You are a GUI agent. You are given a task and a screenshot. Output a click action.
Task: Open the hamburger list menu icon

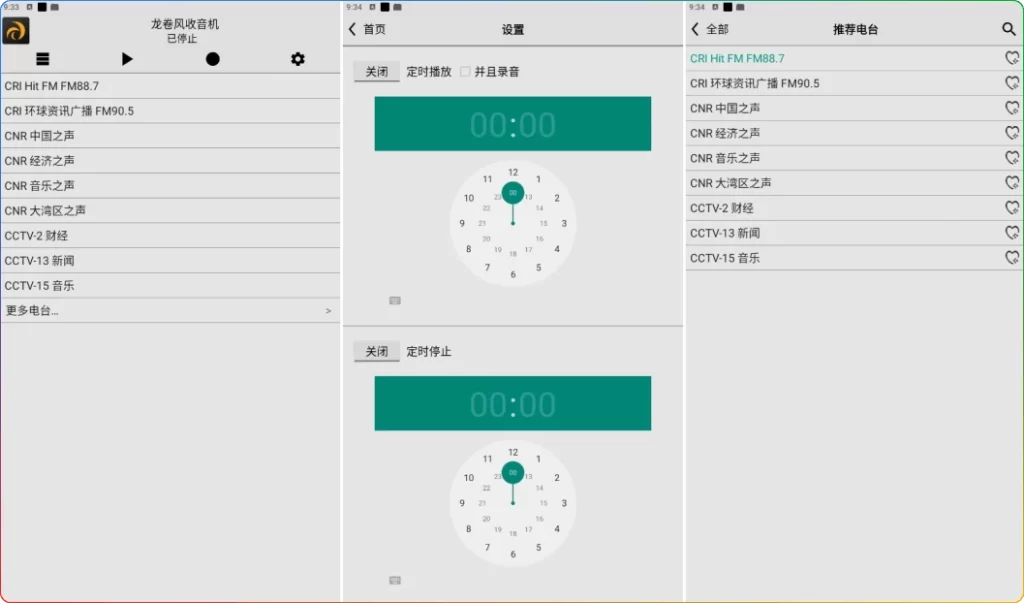pos(42,59)
